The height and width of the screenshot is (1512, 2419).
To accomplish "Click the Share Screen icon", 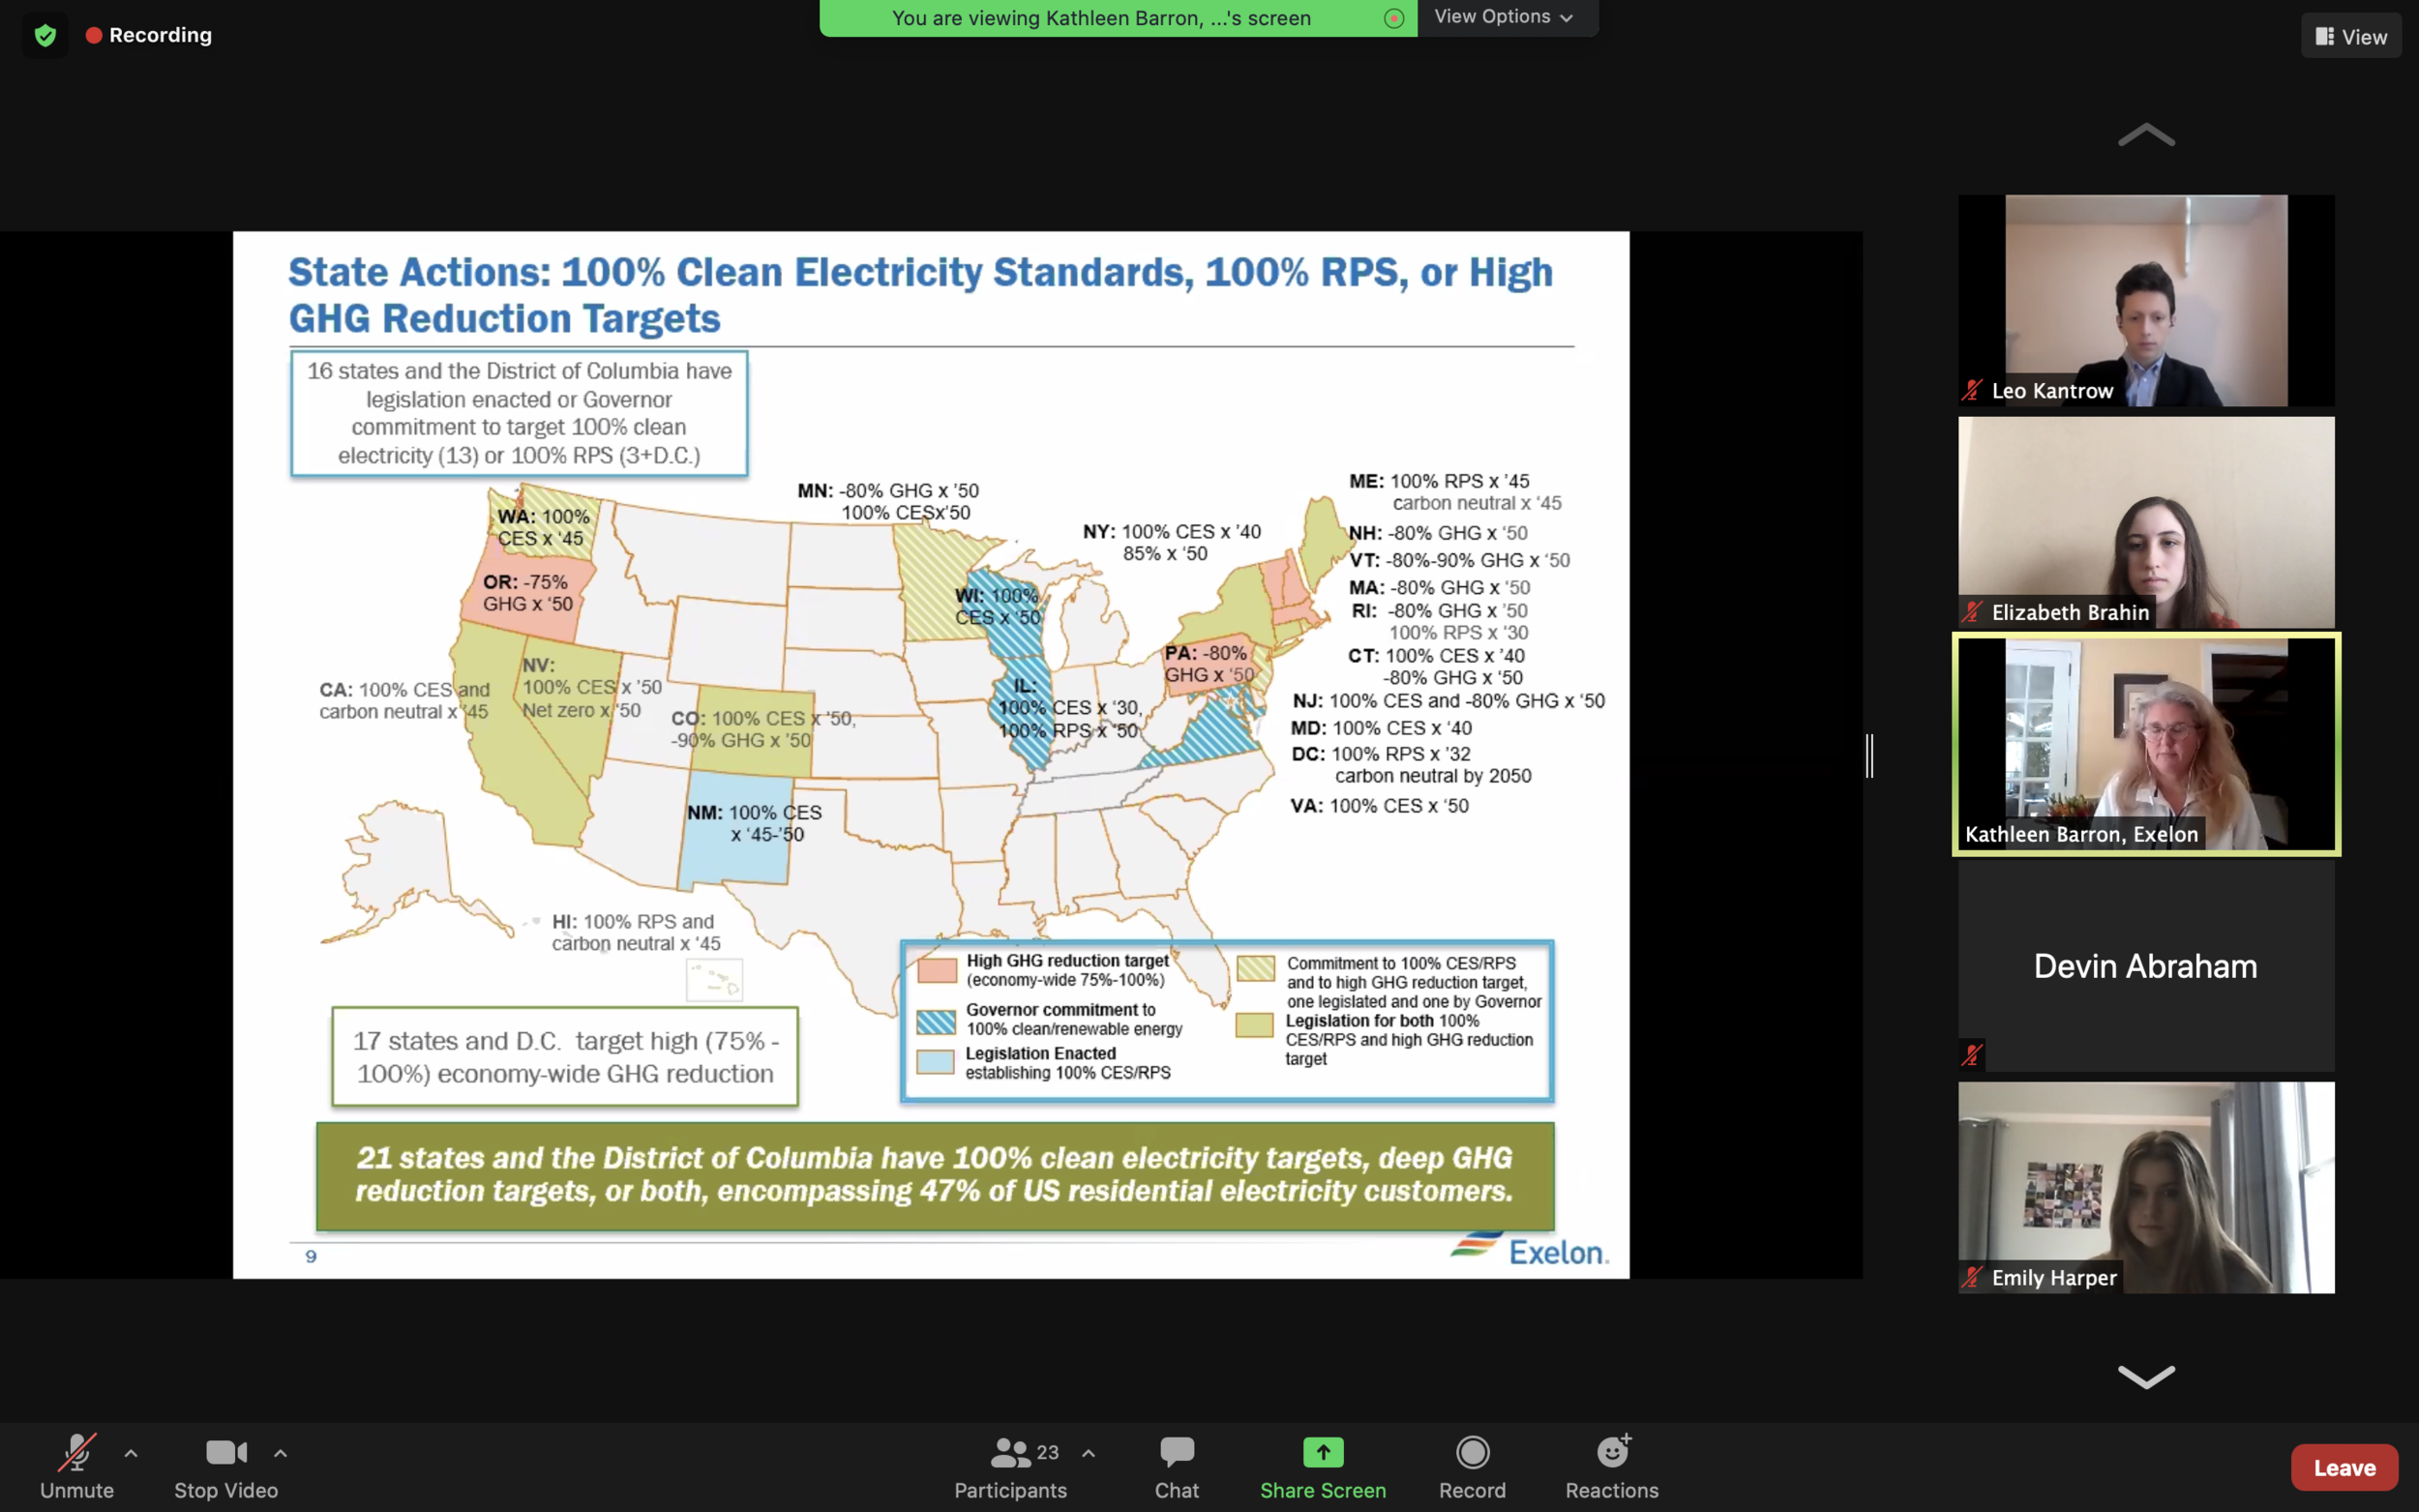I will click(x=1322, y=1452).
